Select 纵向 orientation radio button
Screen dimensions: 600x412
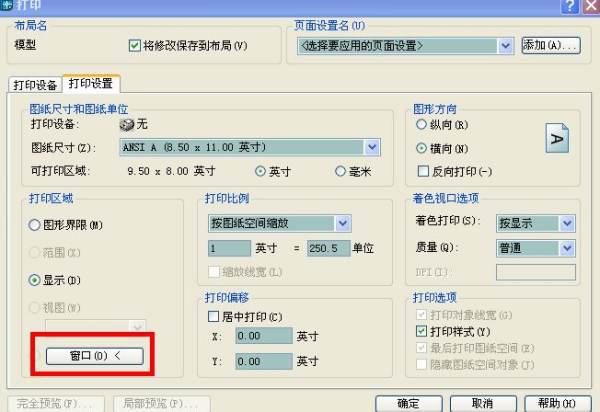(421, 126)
